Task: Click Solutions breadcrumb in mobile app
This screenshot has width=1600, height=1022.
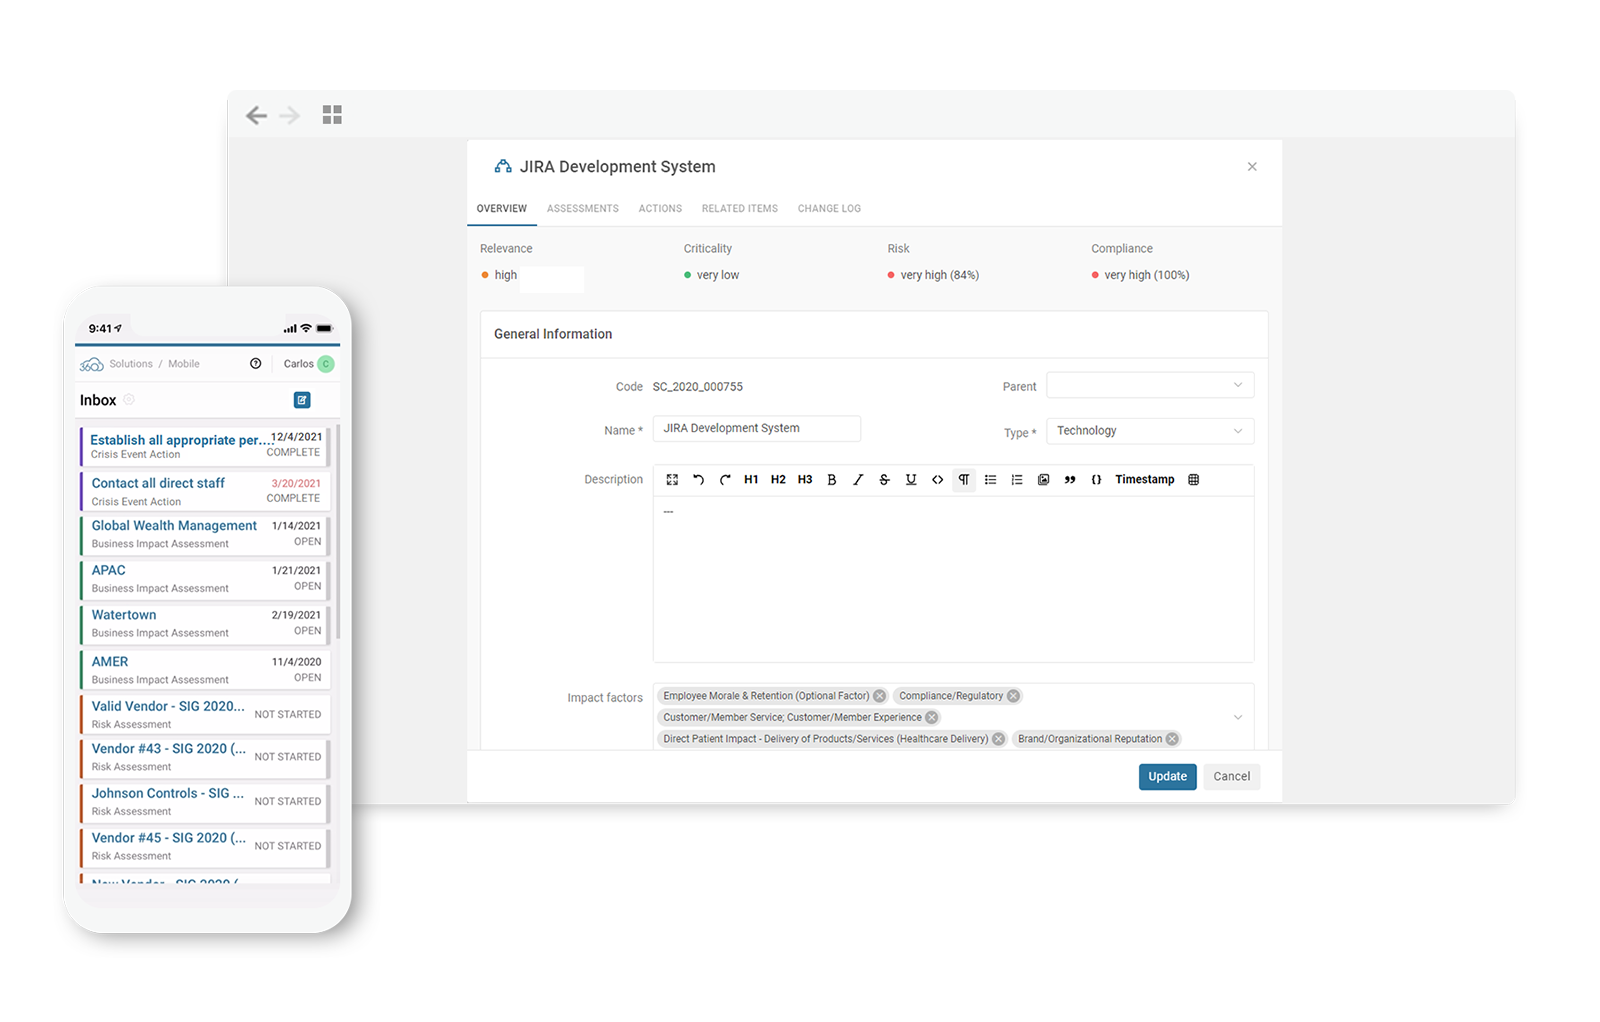Action: 131,364
